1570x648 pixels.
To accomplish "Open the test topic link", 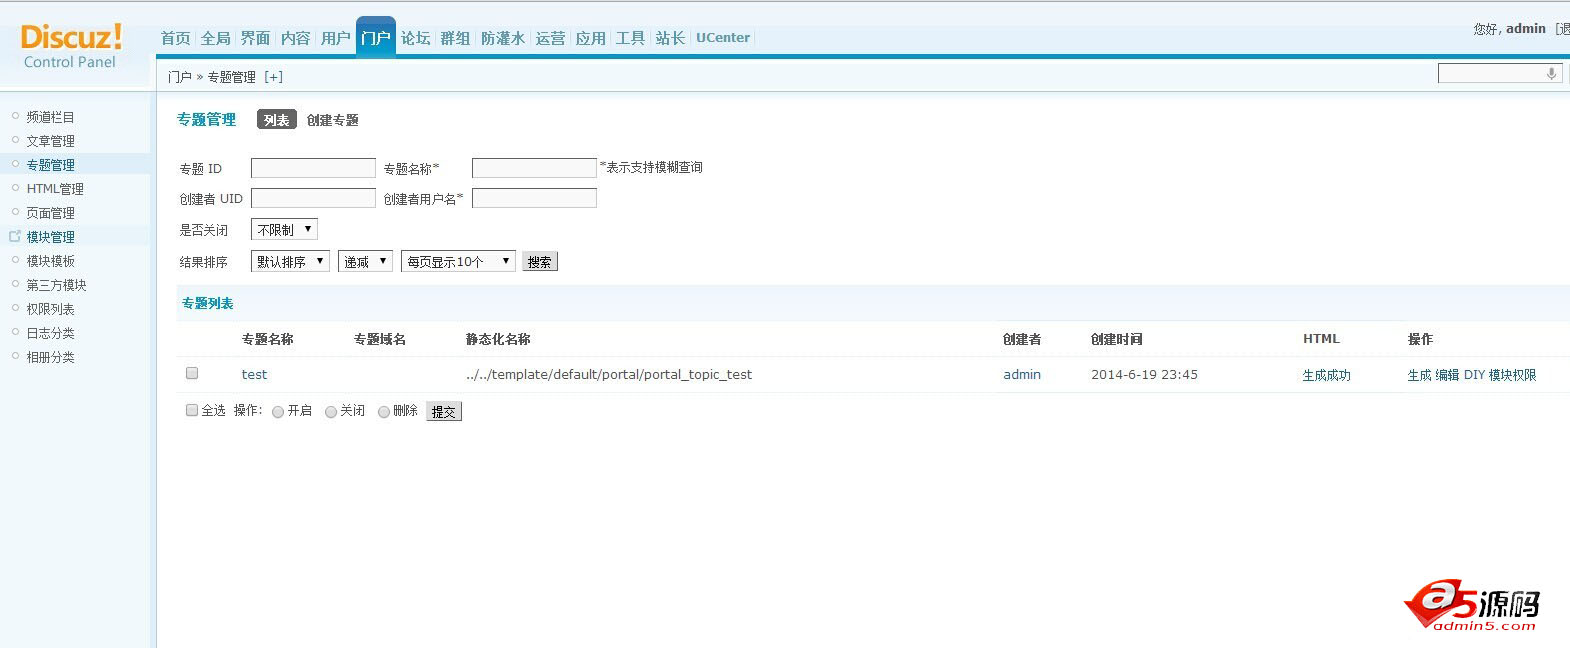I will [254, 375].
